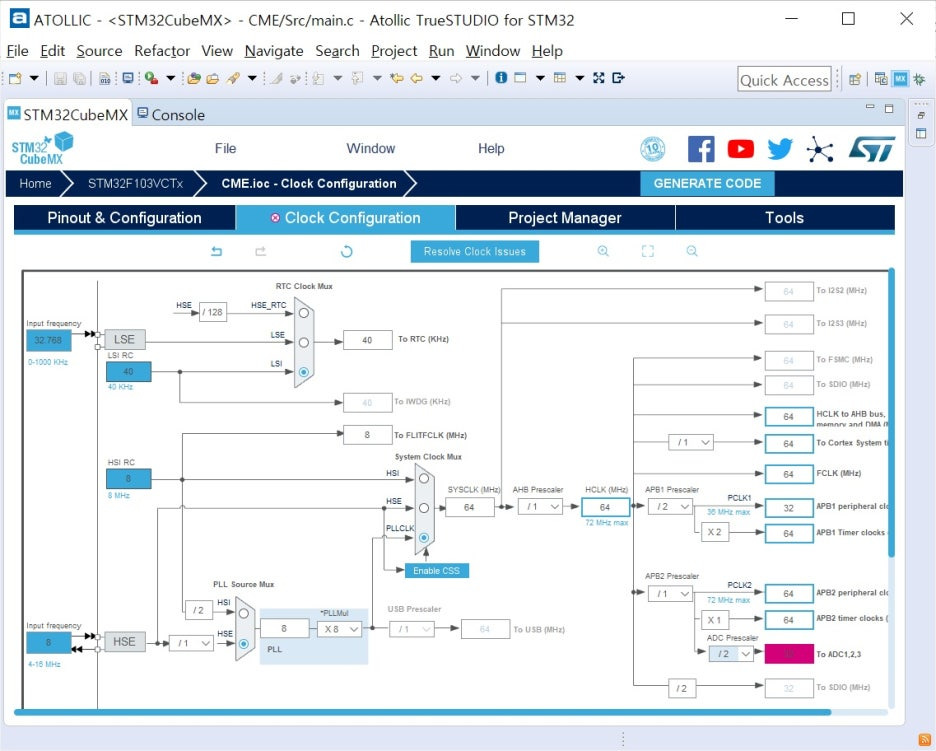Image resolution: width=936 pixels, height=751 pixels.
Task: Open the Twitter bird icon
Action: (780, 149)
